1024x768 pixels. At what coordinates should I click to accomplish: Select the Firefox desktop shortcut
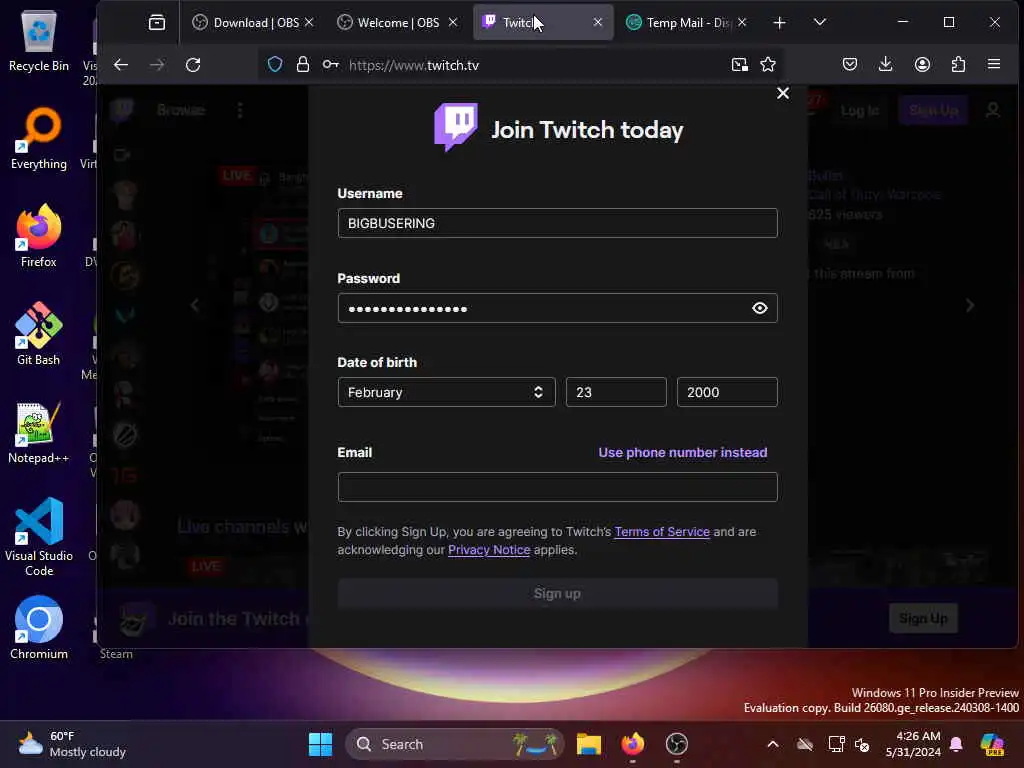pyautogui.click(x=39, y=236)
